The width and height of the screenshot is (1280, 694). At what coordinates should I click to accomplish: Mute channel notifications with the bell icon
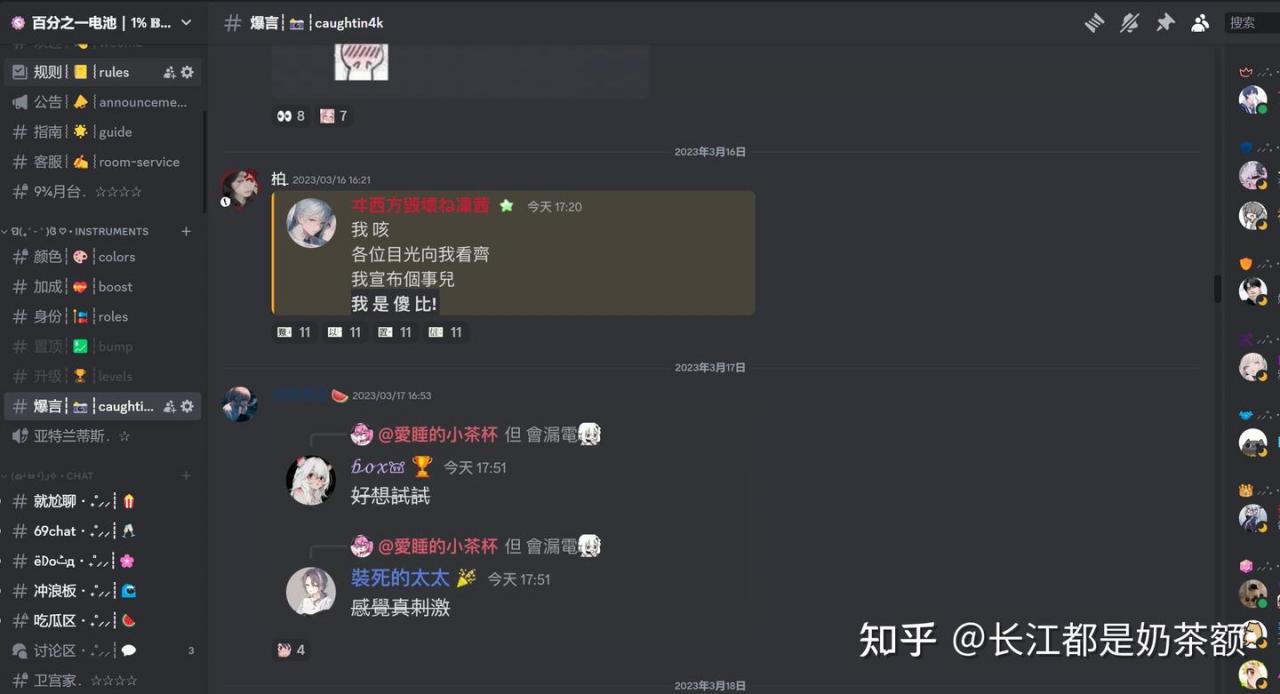[1129, 22]
